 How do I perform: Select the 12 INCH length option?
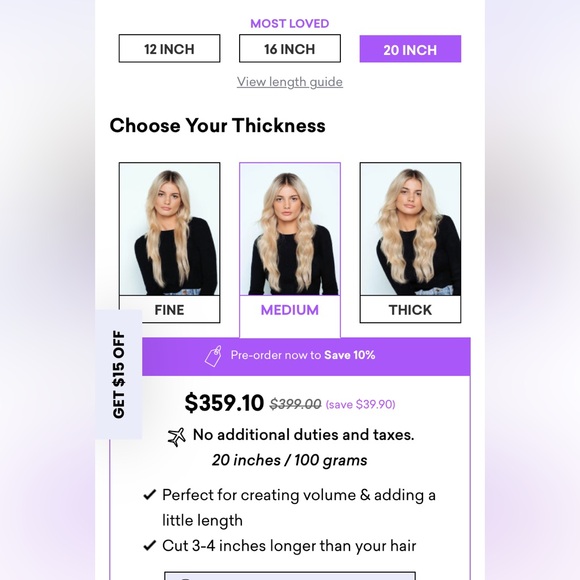coord(169,48)
